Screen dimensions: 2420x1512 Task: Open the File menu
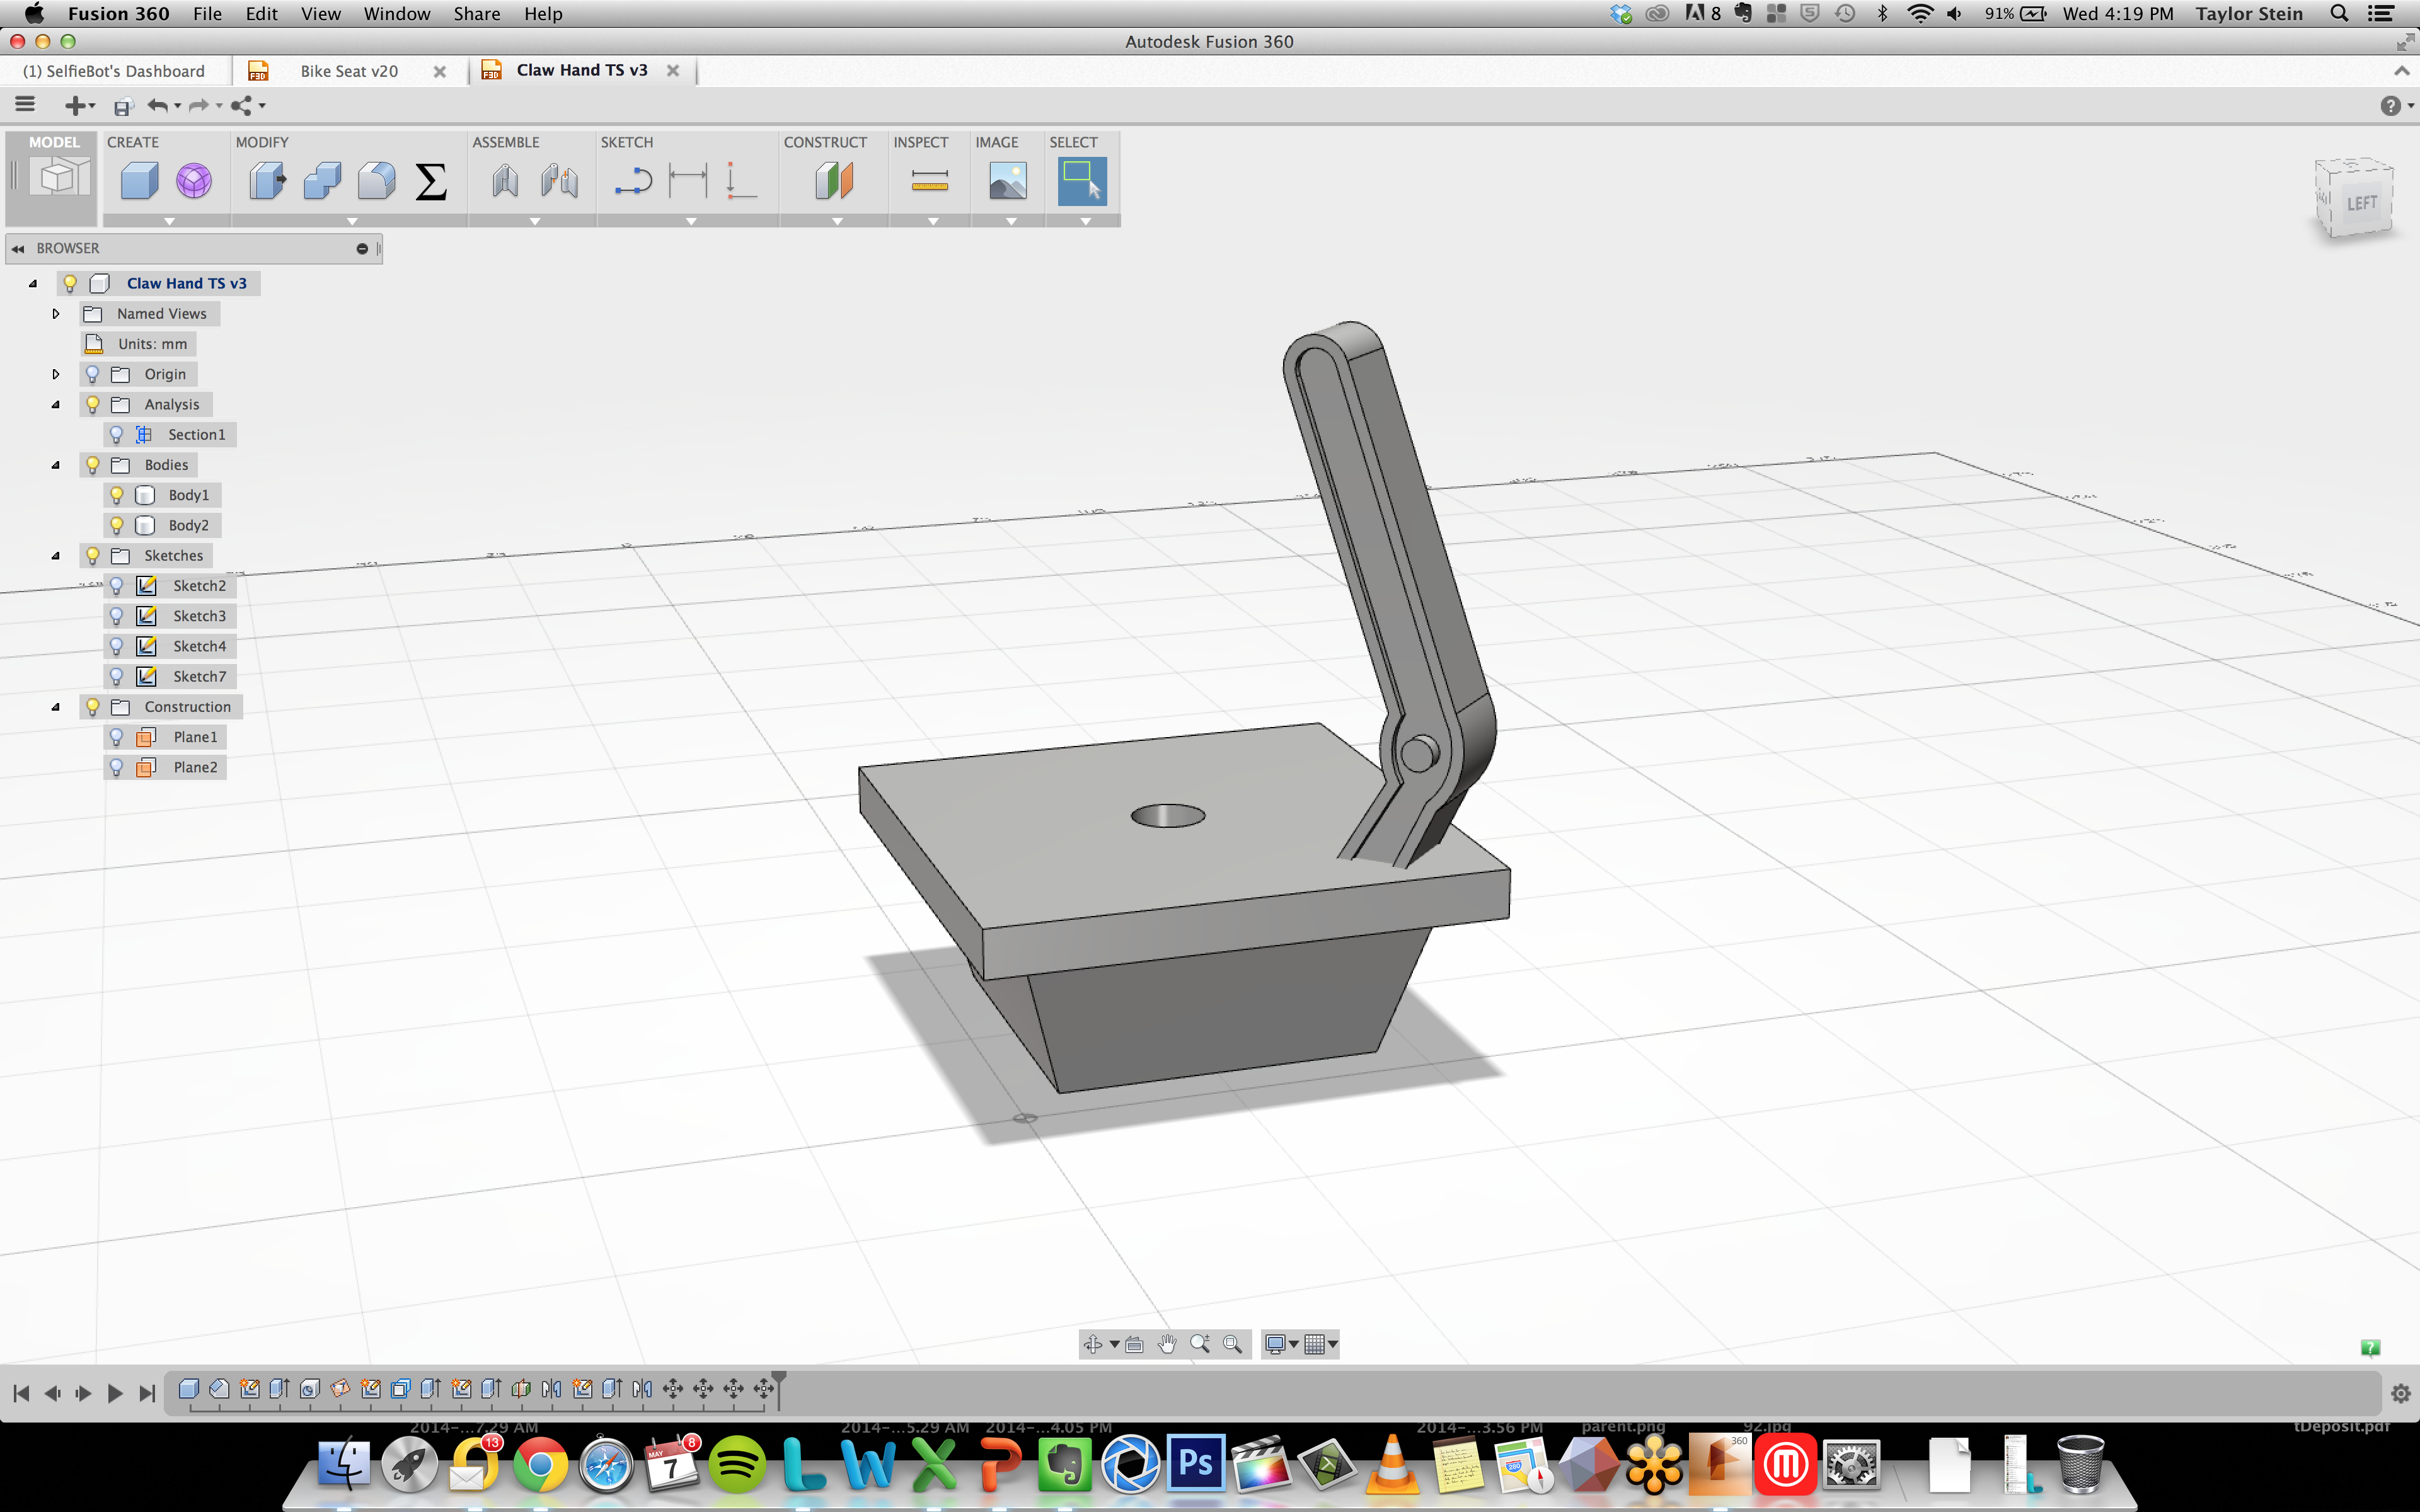[x=207, y=14]
